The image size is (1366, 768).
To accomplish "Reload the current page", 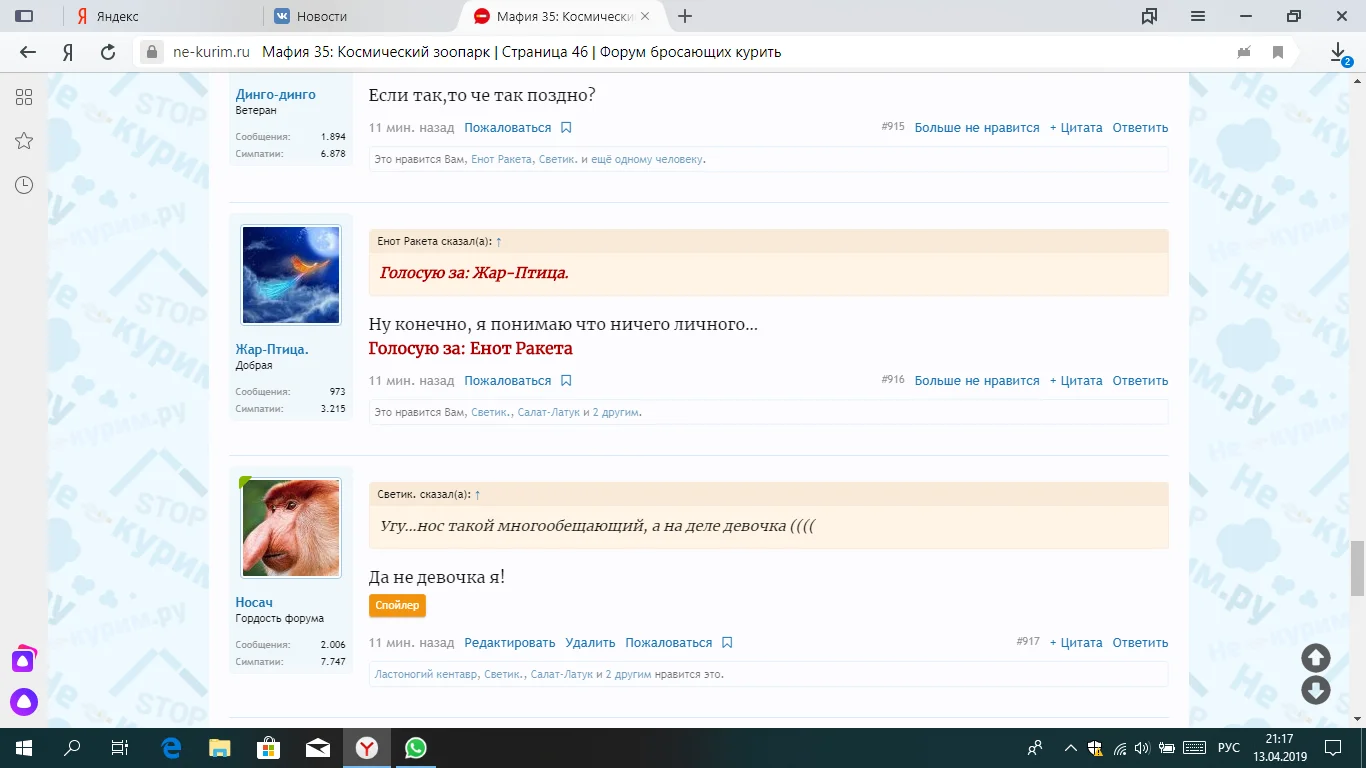I will click(108, 52).
